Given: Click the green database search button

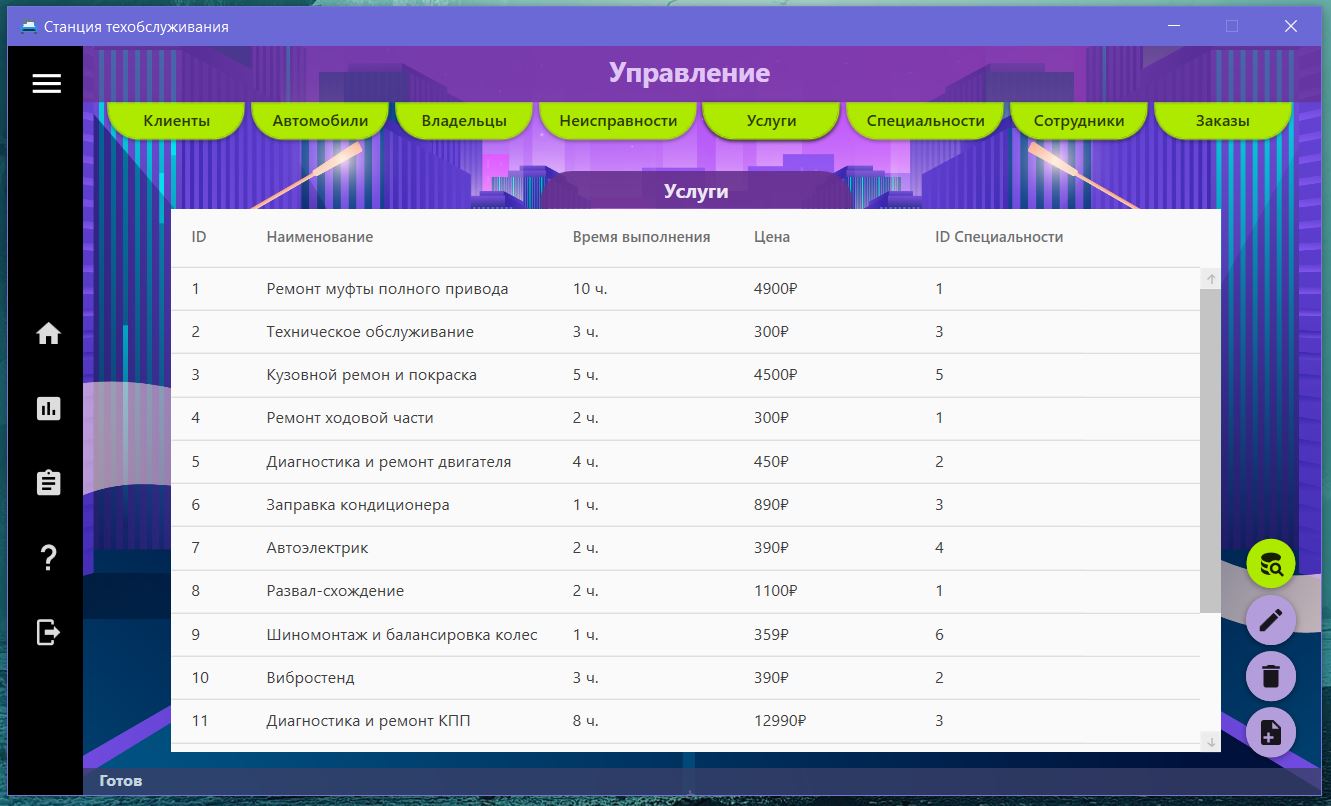Looking at the screenshot, I should (x=1271, y=565).
